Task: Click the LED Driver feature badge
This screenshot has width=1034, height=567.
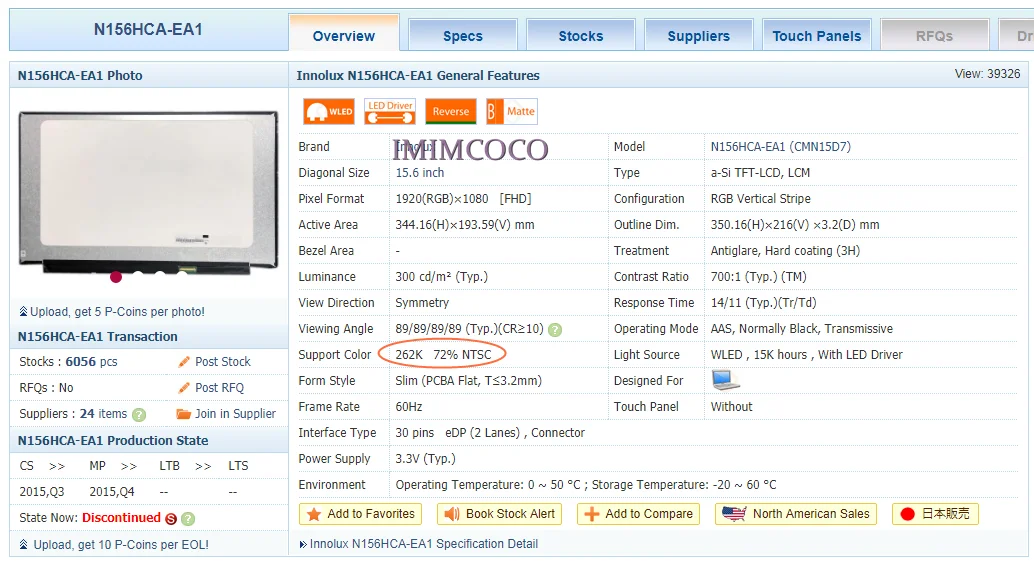Action: coord(390,111)
